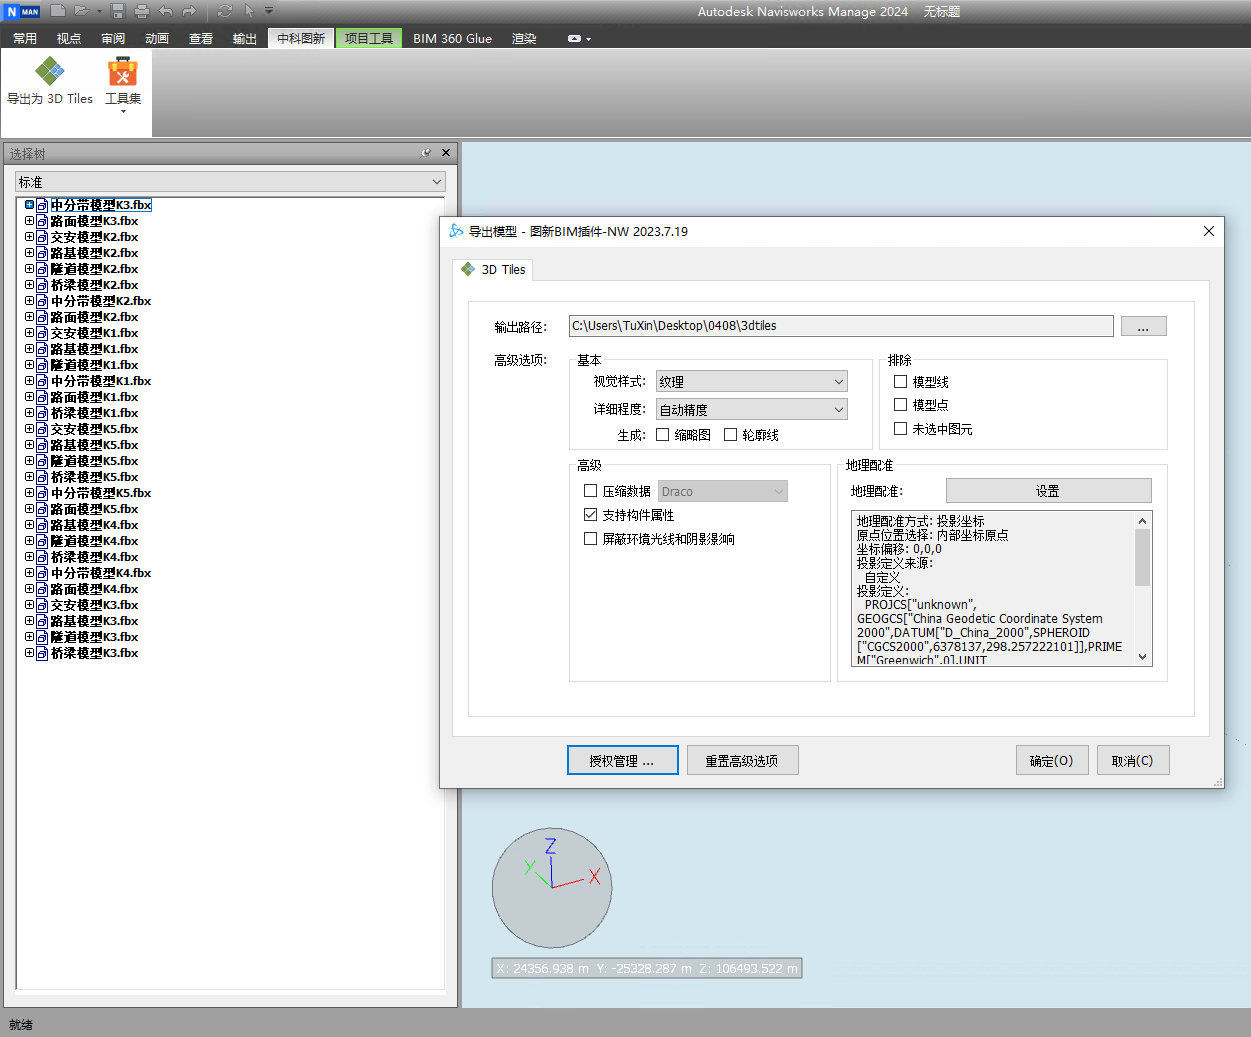Screen dimensions: 1251x1037
Task: Click the Refresh icon in quick access toolbar
Action: pos(225,11)
